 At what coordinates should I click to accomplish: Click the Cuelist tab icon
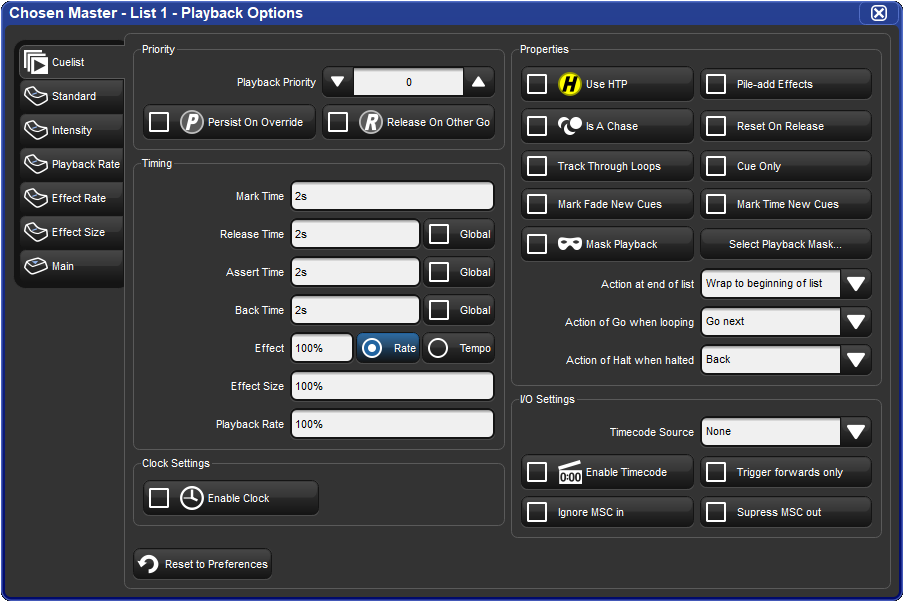point(36,62)
